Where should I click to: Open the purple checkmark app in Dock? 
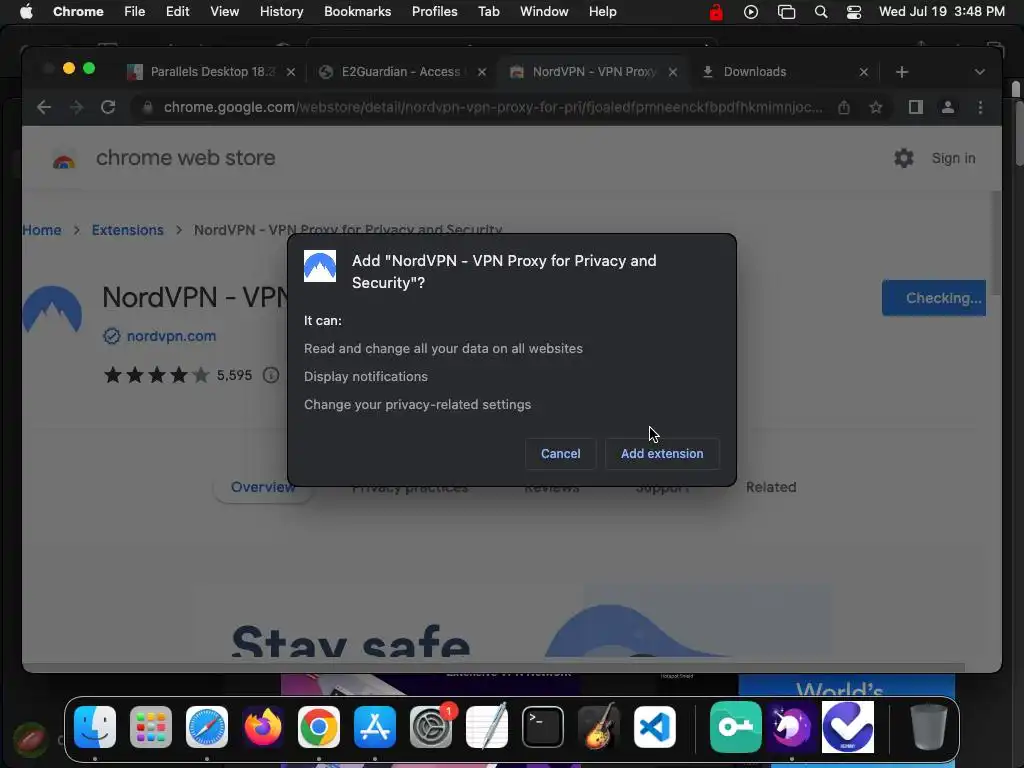[848, 727]
